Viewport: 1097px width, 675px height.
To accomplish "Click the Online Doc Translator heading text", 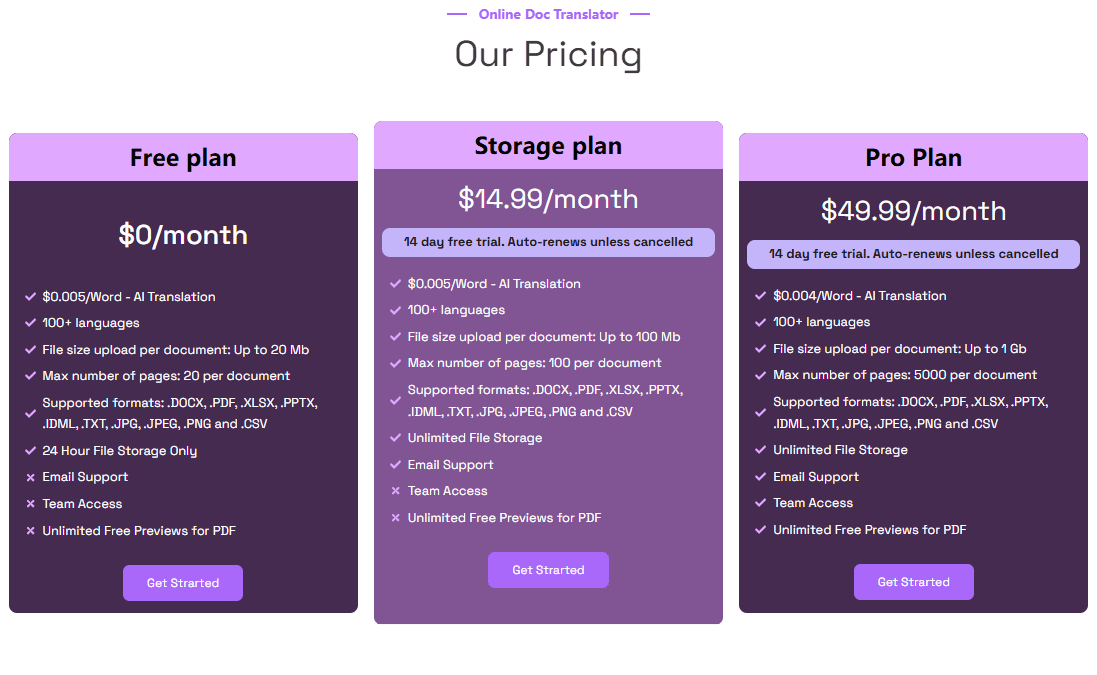I will [548, 14].
